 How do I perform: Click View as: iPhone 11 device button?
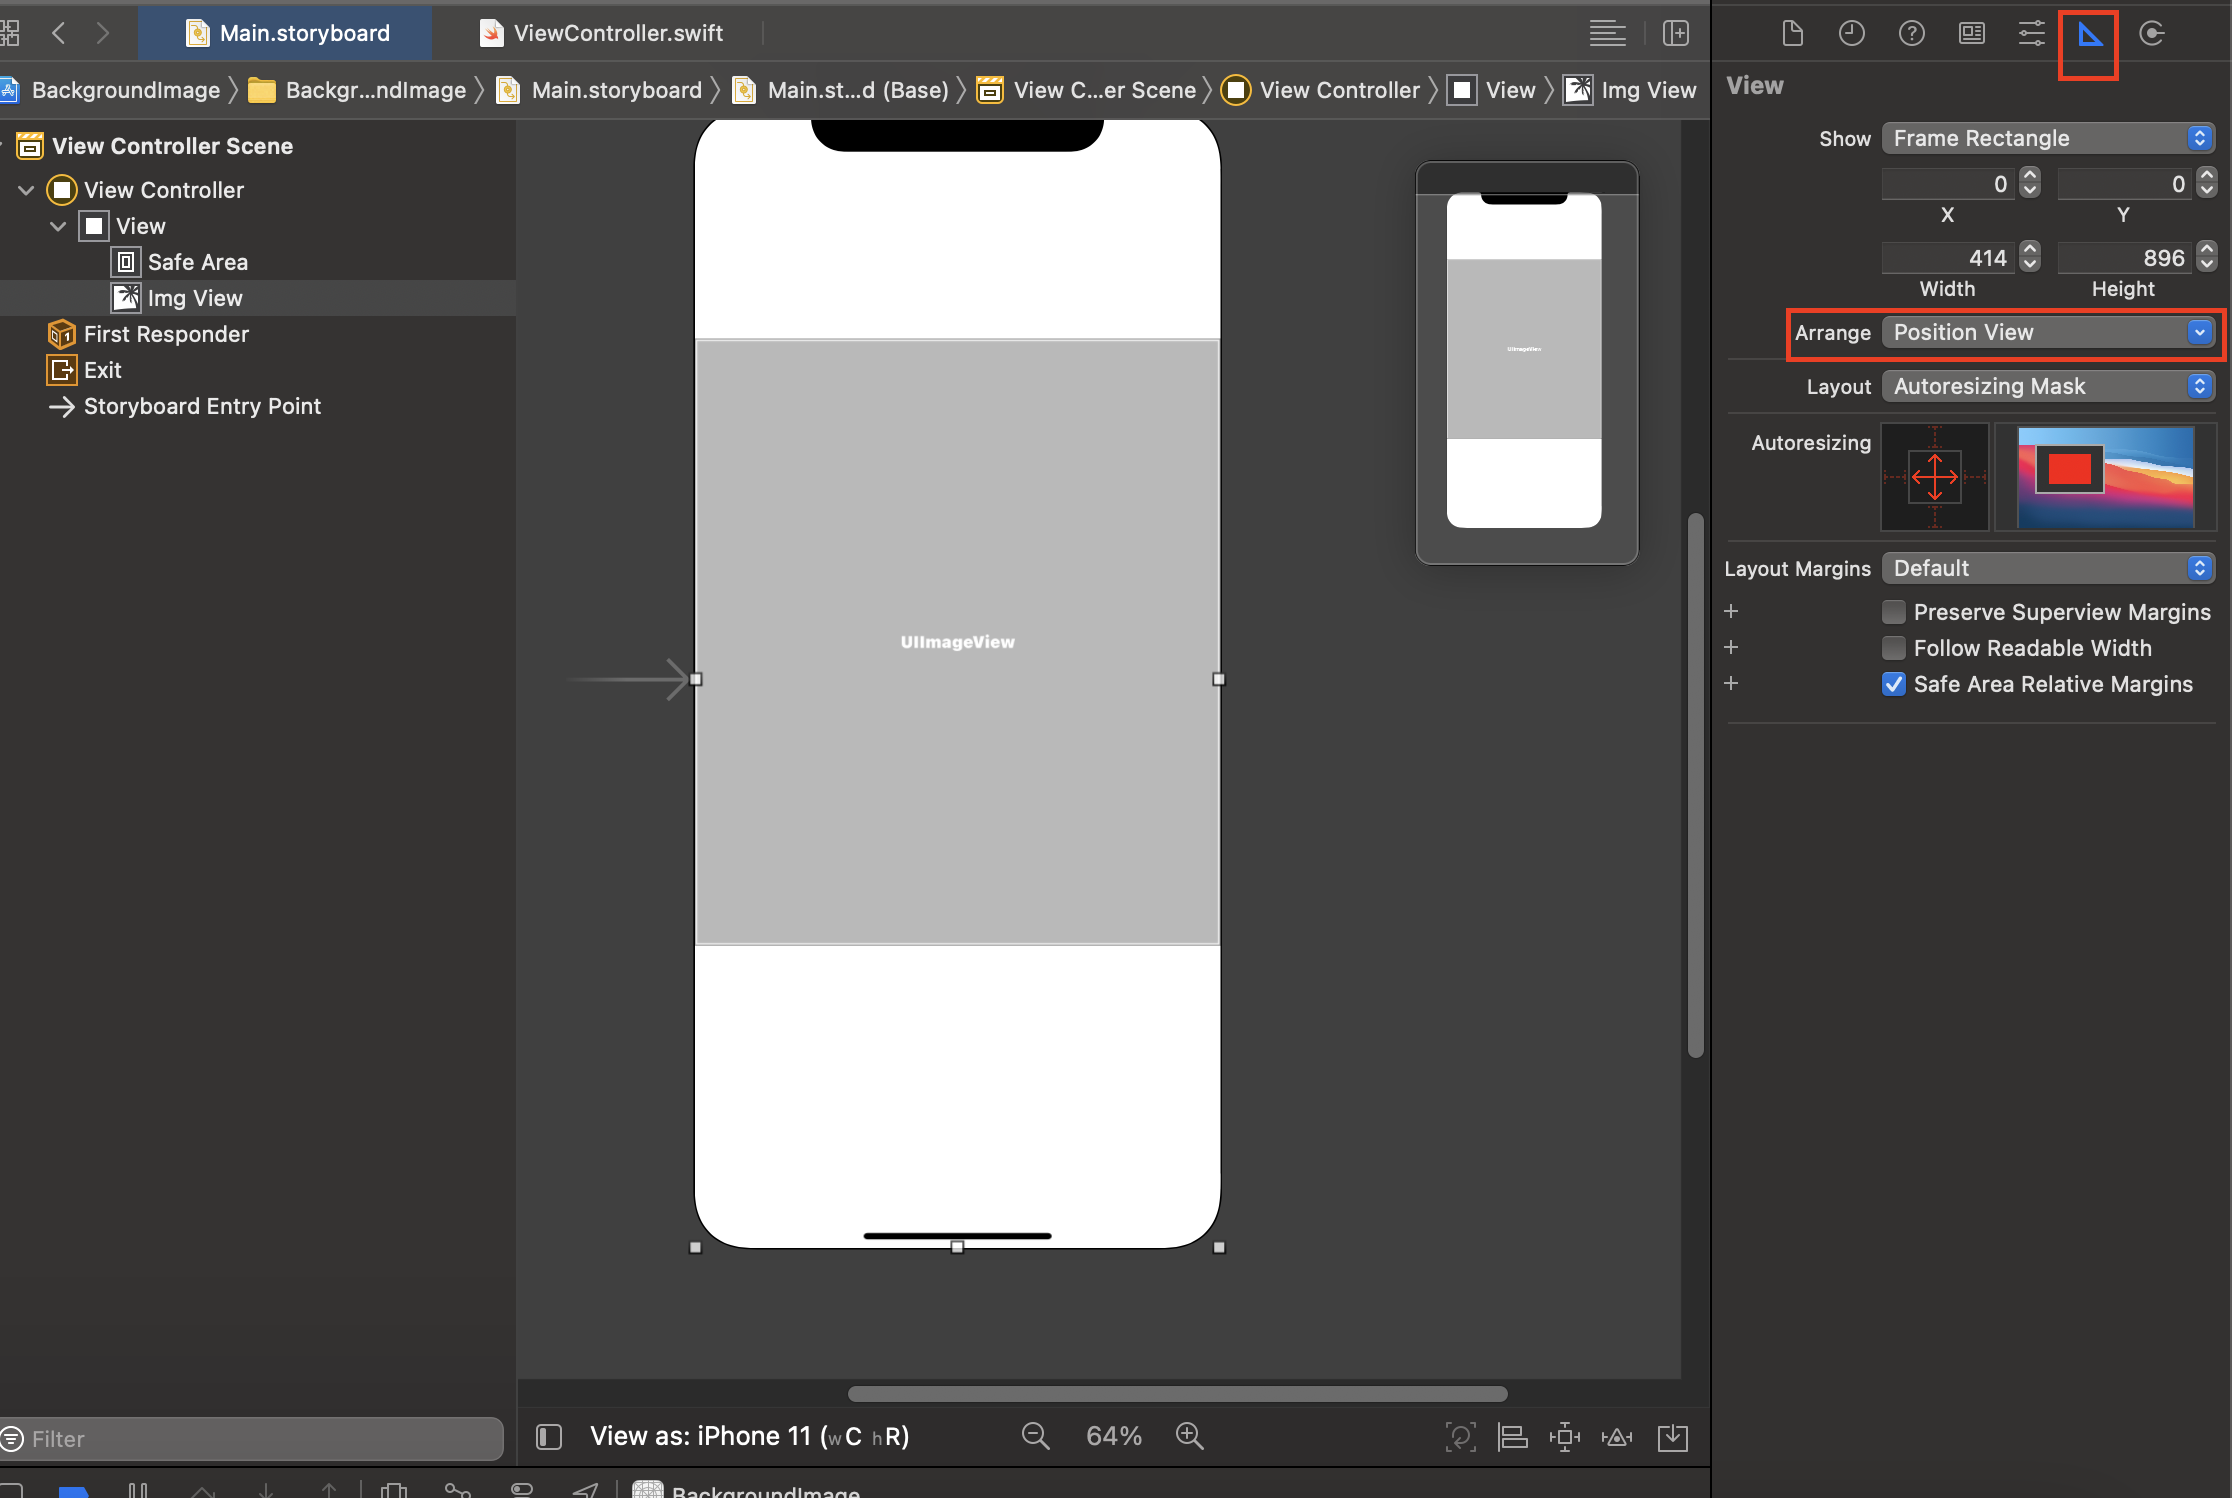(x=749, y=1436)
